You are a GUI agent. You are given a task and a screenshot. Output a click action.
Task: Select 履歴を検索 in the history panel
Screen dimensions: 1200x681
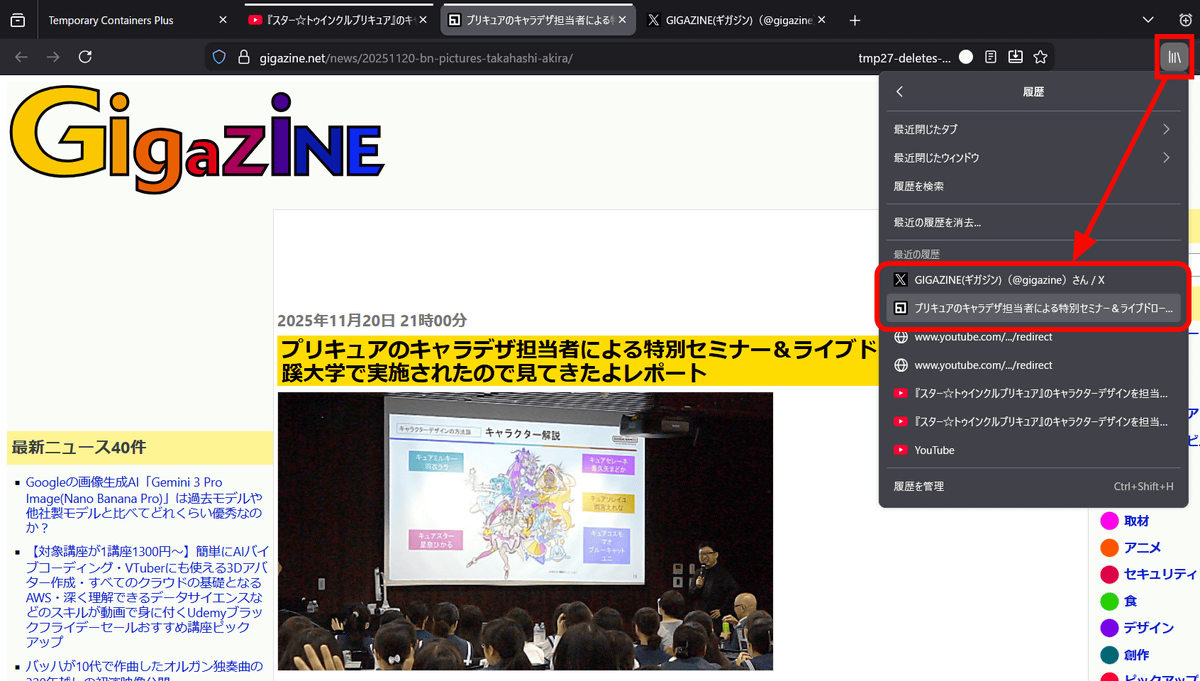coord(919,186)
